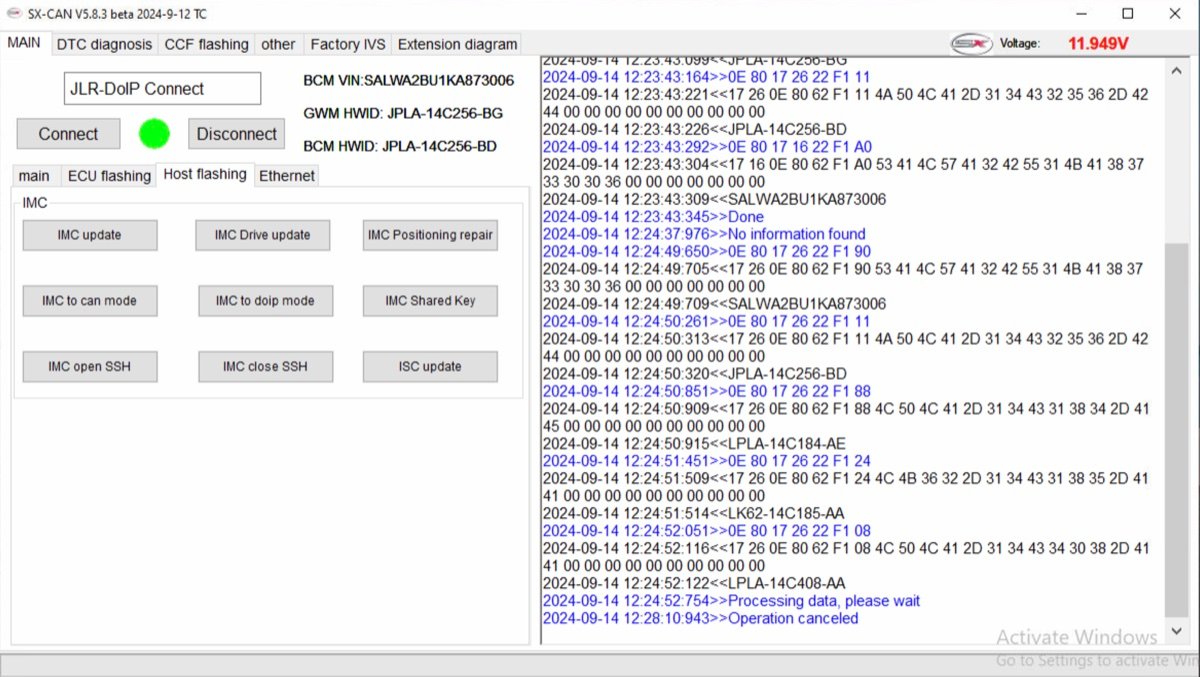Screen dimensions: 1200x677
Task: Launch IMC Positioning repair
Action: pyautogui.click(x=430, y=235)
